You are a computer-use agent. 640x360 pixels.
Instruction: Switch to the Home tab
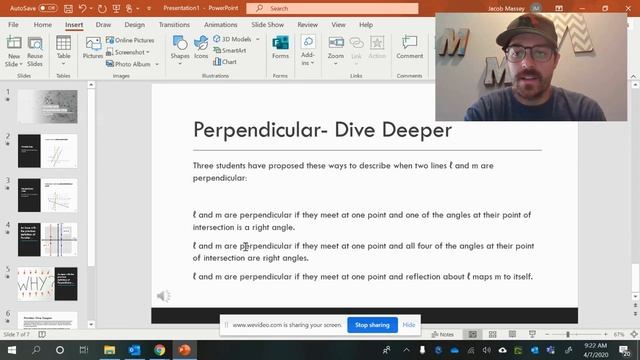pos(42,24)
